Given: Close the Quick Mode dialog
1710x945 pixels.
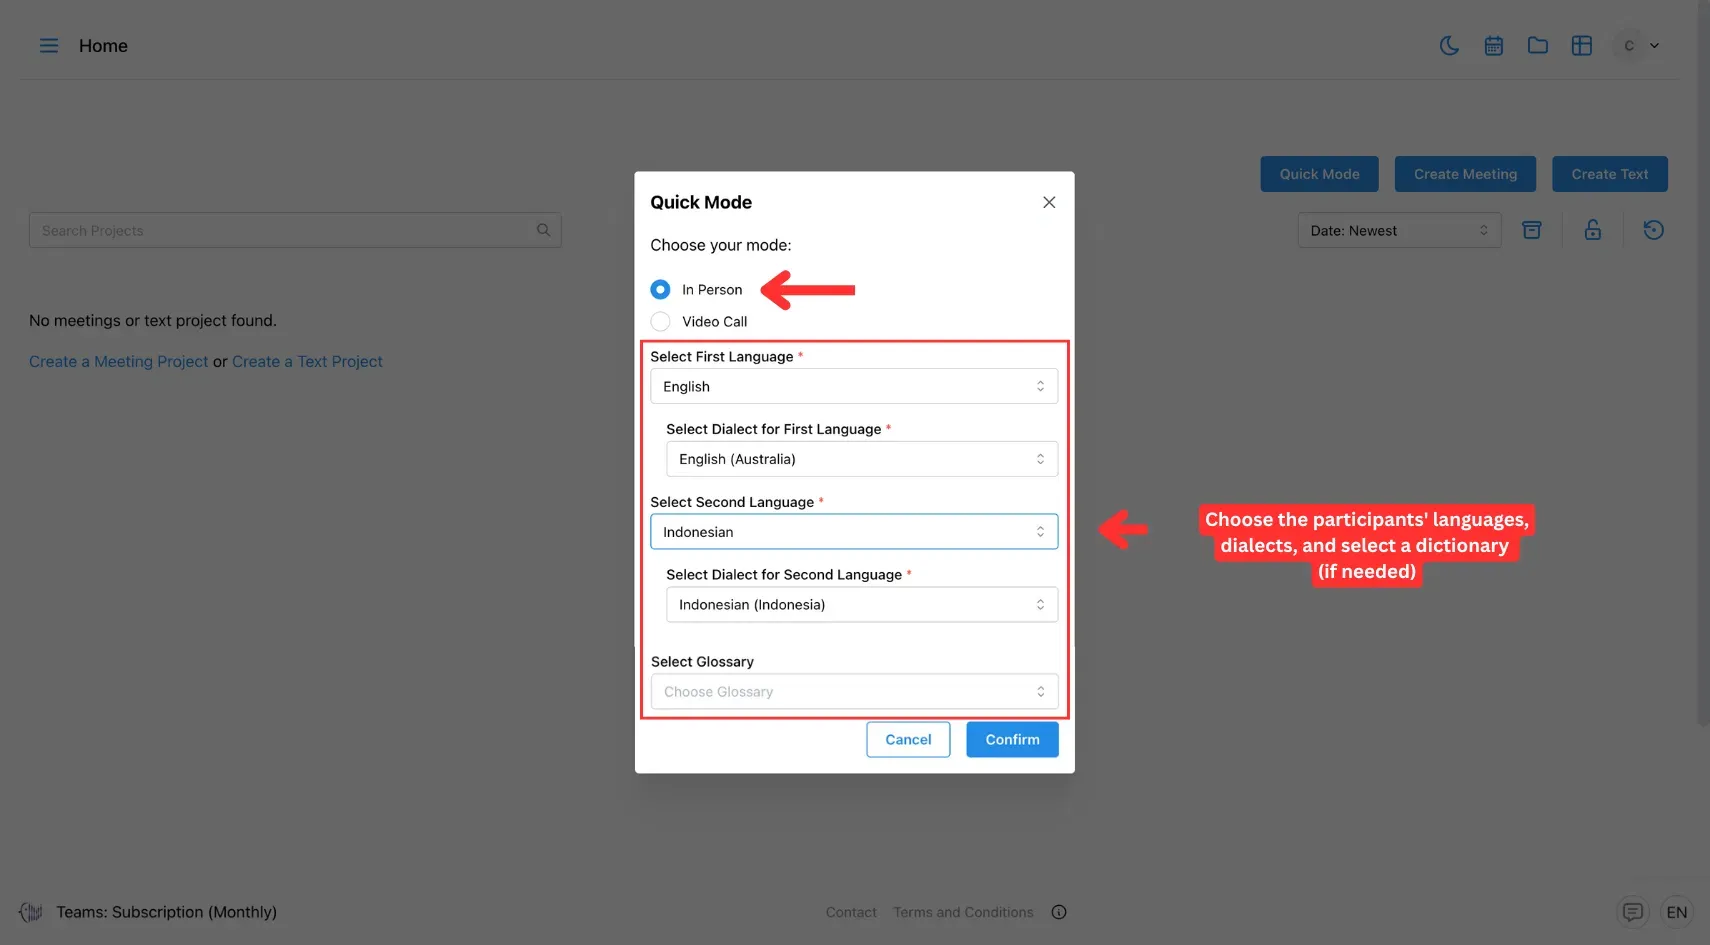Looking at the screenshot, I should coord(1049,202).
